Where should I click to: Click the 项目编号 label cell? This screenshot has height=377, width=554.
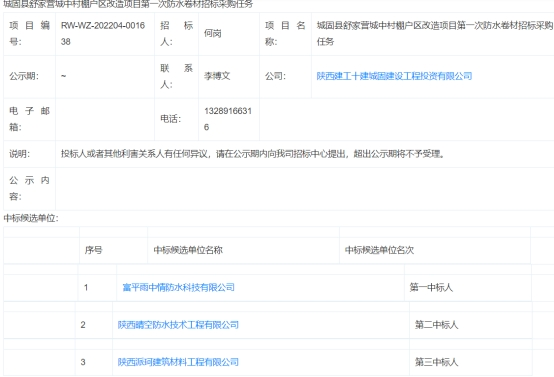pyautogui.click(x=29, y=34)
